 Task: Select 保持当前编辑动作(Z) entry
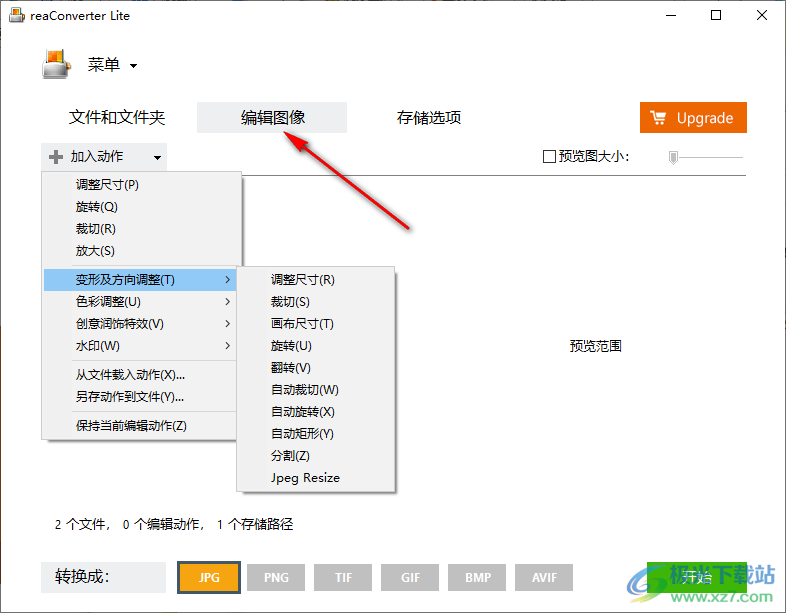139,426
